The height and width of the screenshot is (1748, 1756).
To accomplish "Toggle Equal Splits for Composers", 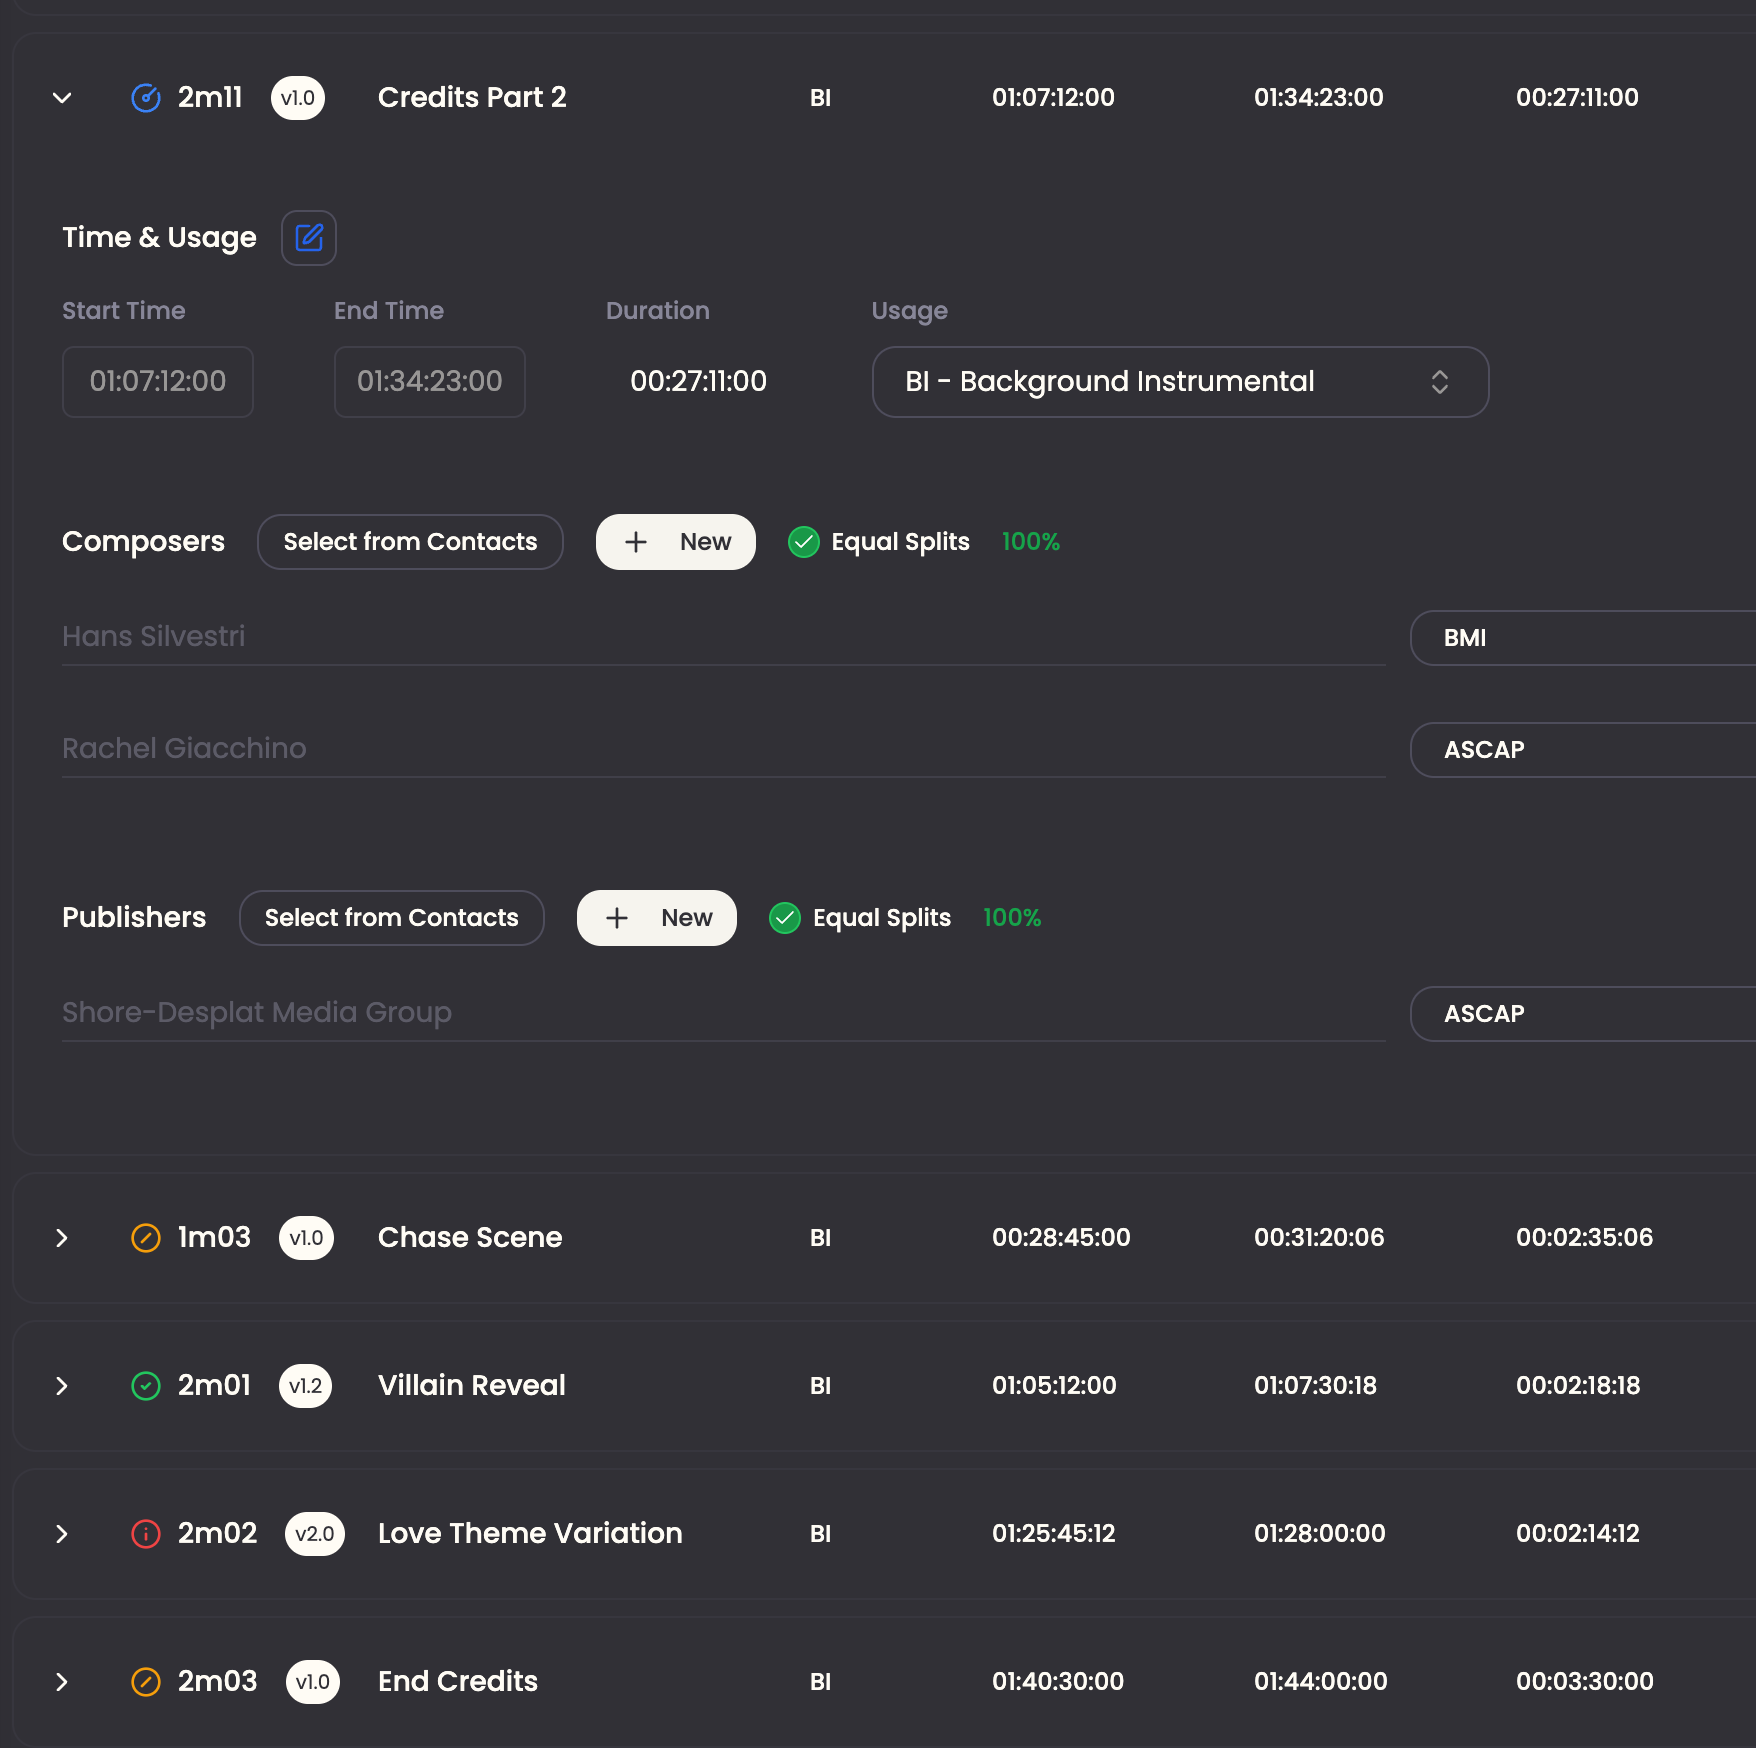I will (804, 542).
